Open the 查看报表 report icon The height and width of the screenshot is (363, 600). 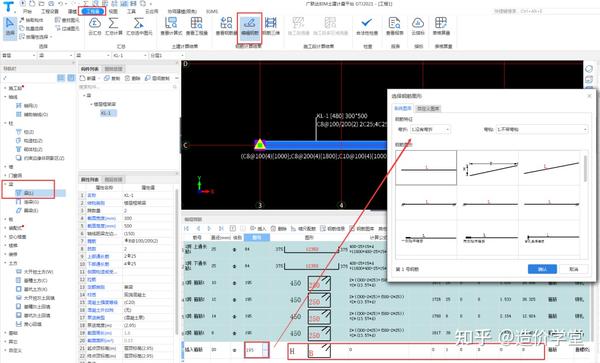point(395,26)
